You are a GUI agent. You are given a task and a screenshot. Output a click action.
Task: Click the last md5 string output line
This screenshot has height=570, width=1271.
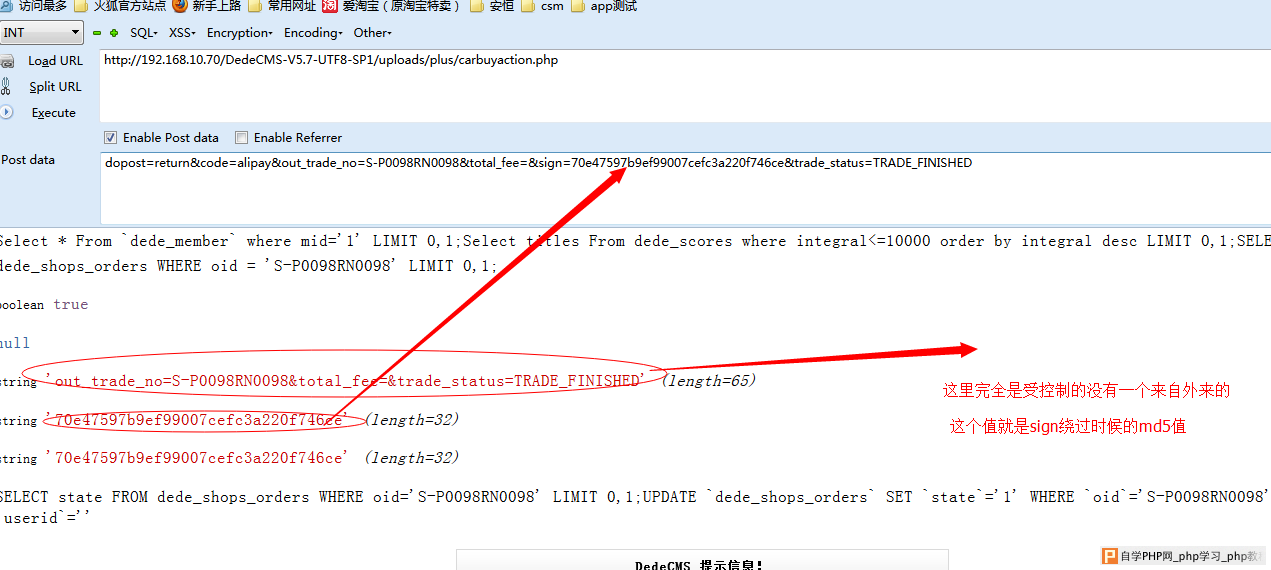coord(230,457)
